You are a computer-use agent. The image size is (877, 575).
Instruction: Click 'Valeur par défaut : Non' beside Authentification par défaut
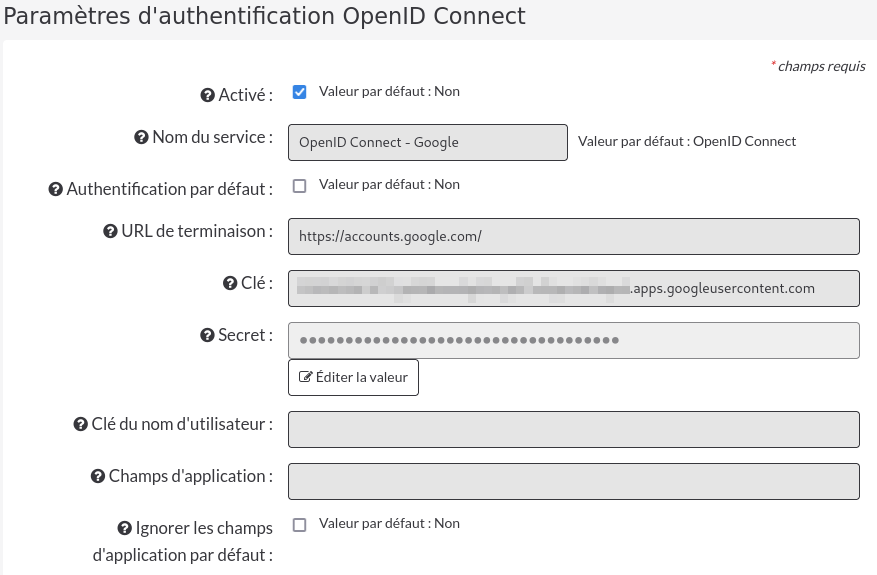[x=389, y=185]
